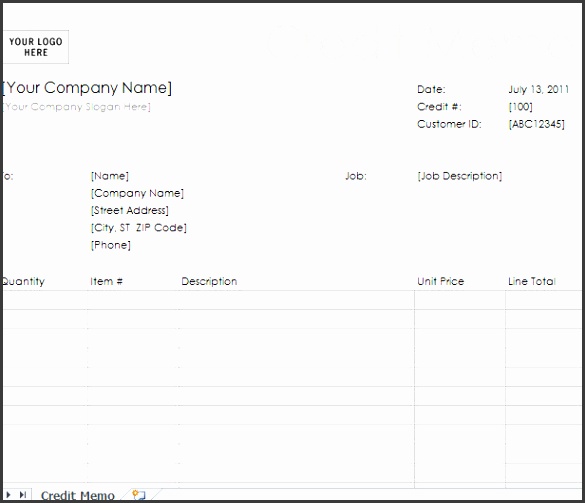Click the last sheet navigation arrow

(23, 495)
